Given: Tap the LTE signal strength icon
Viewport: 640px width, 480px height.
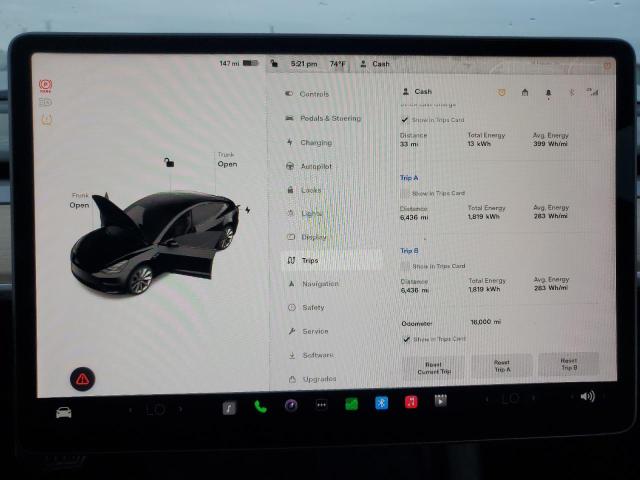Looking at the screenshot, I should coord(593,92).
